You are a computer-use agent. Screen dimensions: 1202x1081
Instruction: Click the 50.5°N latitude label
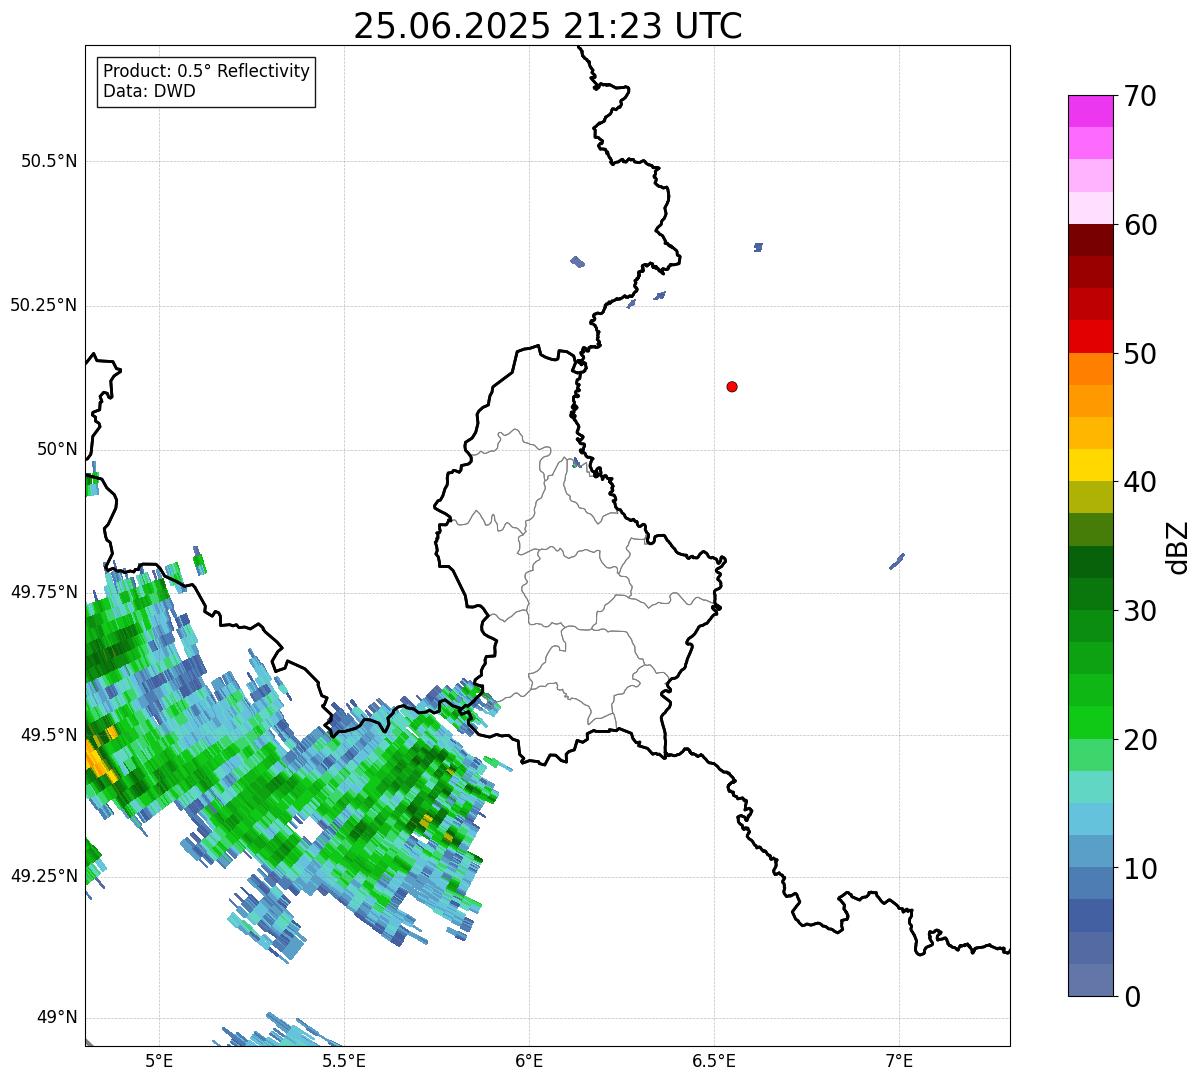tap(49, 161)
